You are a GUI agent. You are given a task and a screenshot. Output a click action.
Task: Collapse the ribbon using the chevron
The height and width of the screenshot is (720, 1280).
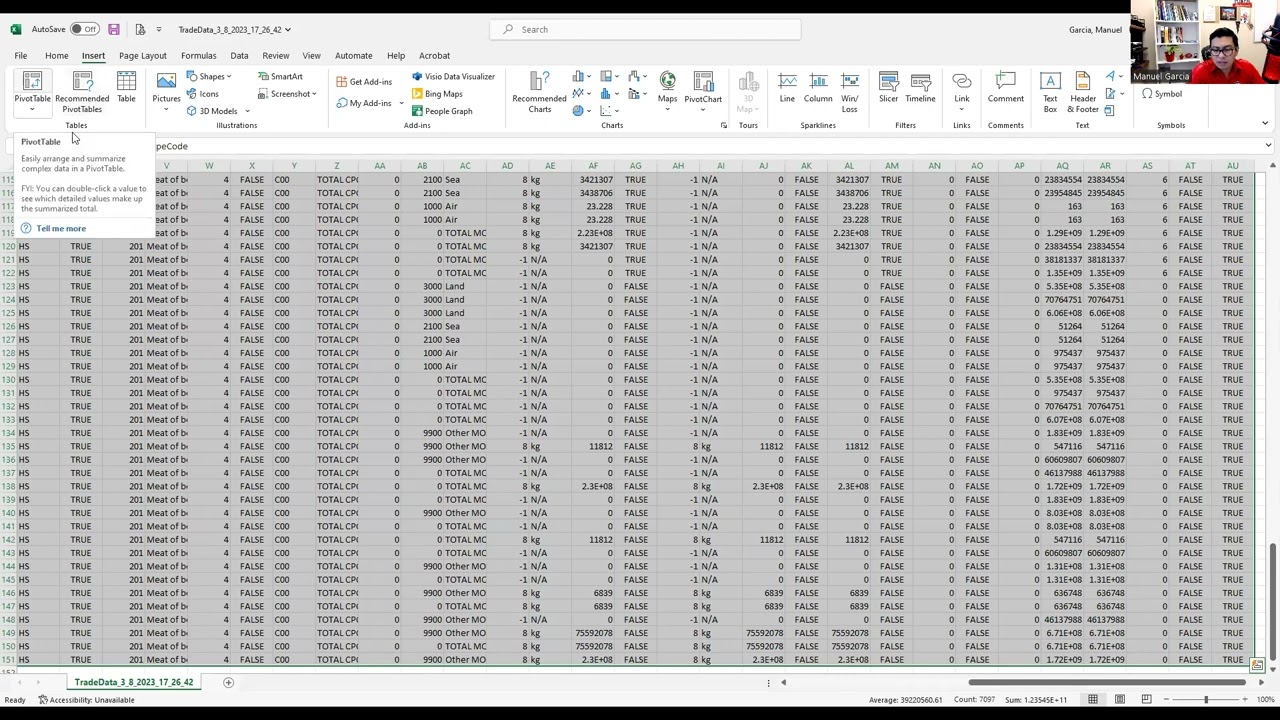click(1265, 124)
